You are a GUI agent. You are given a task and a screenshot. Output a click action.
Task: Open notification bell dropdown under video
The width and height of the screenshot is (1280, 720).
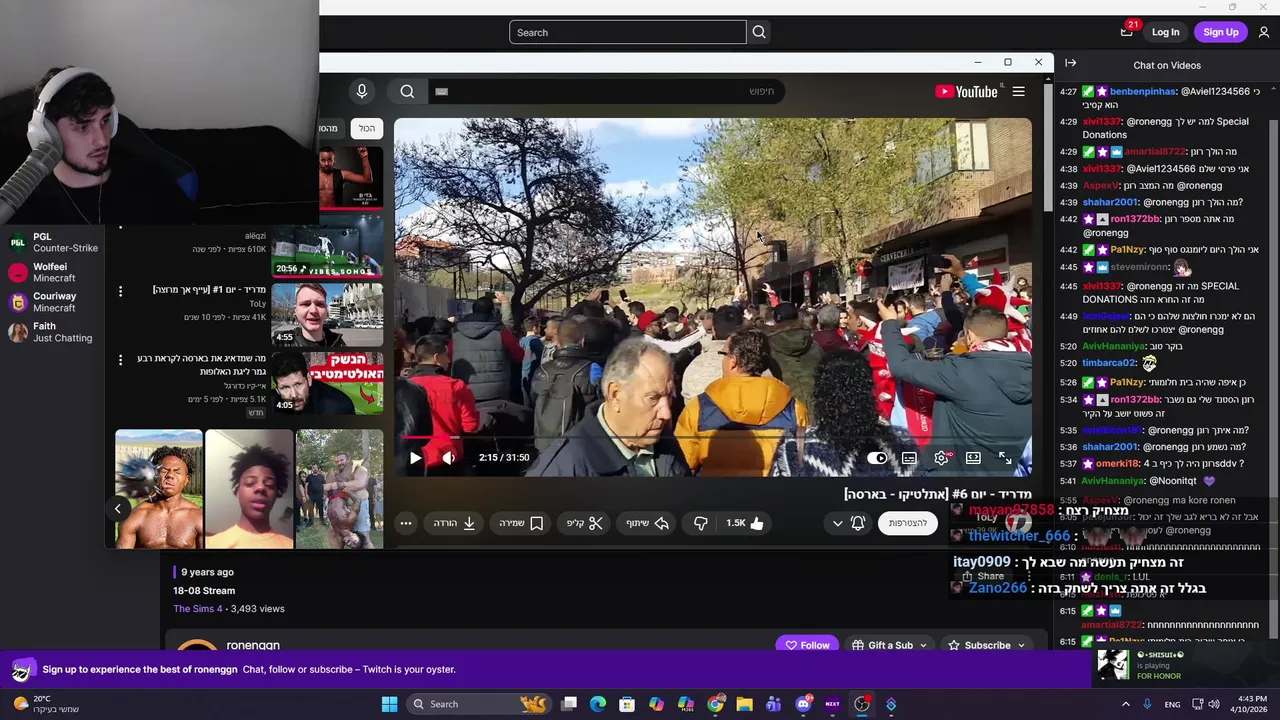849,523
